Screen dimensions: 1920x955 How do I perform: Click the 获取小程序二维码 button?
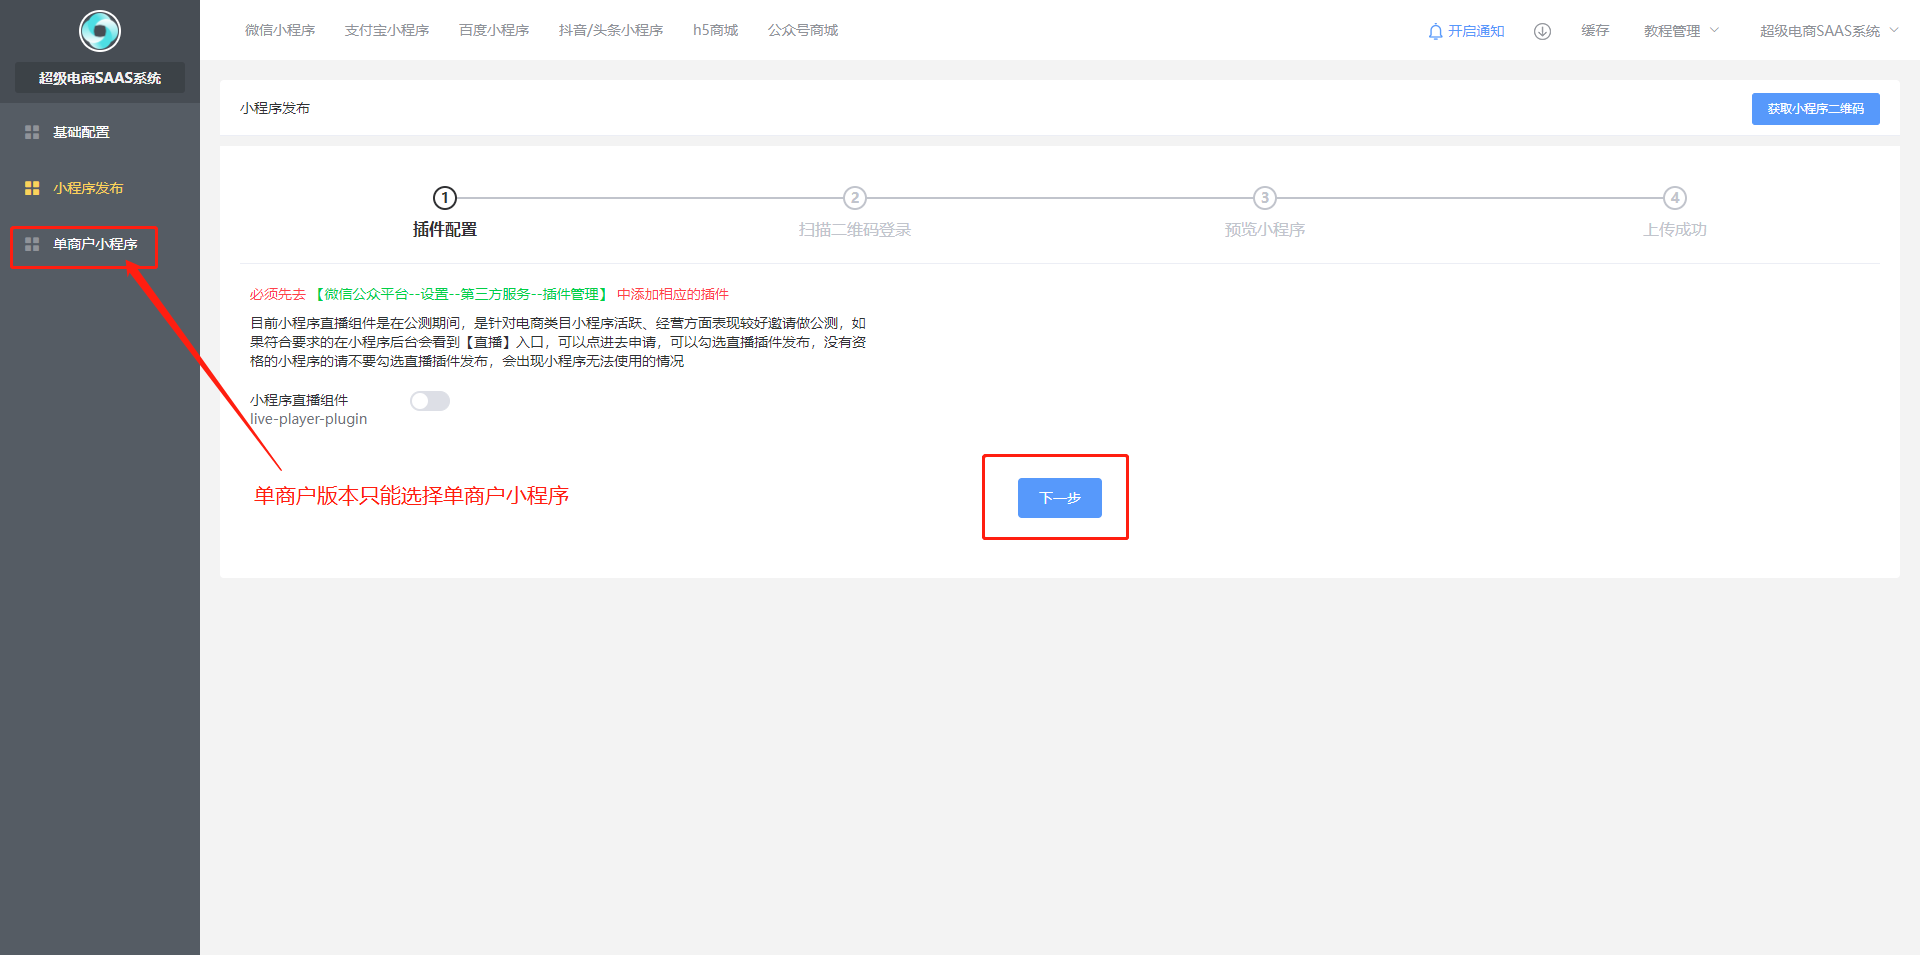tap(1815, 109)
